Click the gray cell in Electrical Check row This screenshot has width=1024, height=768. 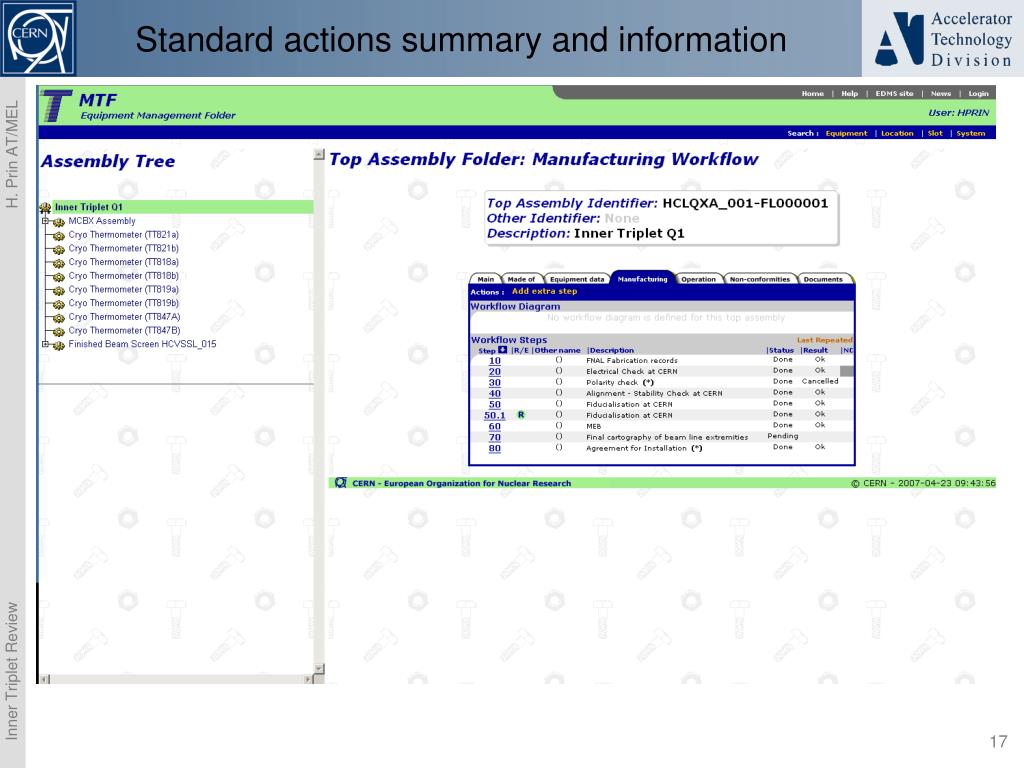click(x=846, y=371)
